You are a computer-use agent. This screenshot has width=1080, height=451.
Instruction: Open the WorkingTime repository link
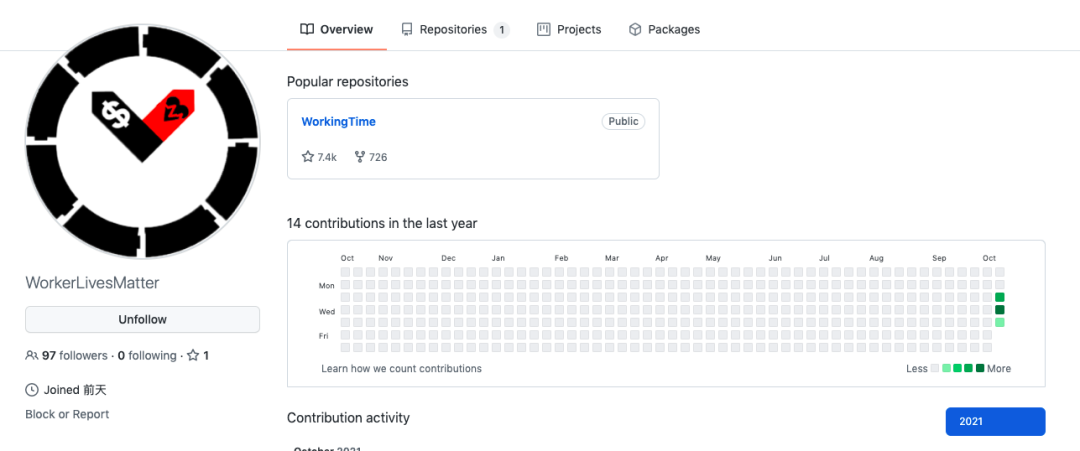coord(338,122)
